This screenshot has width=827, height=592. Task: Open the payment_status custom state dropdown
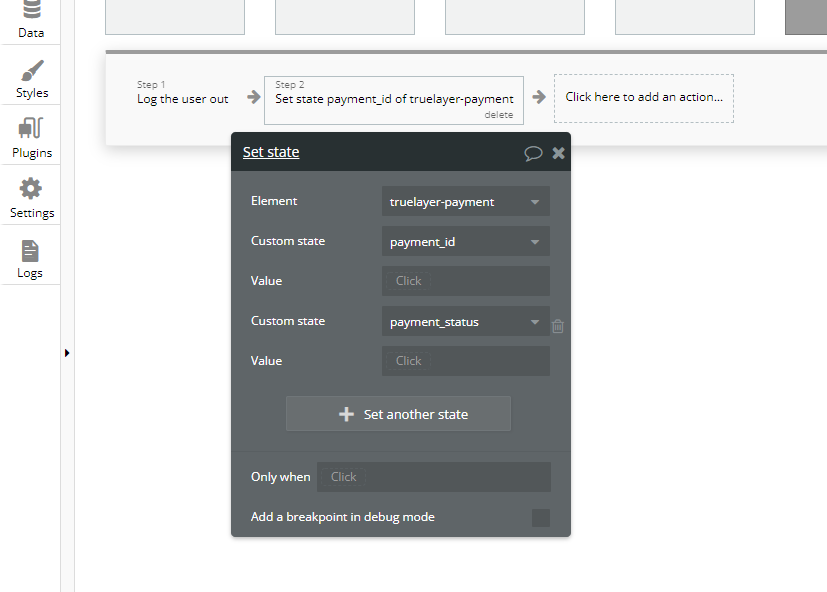click(x=466, y=321)
